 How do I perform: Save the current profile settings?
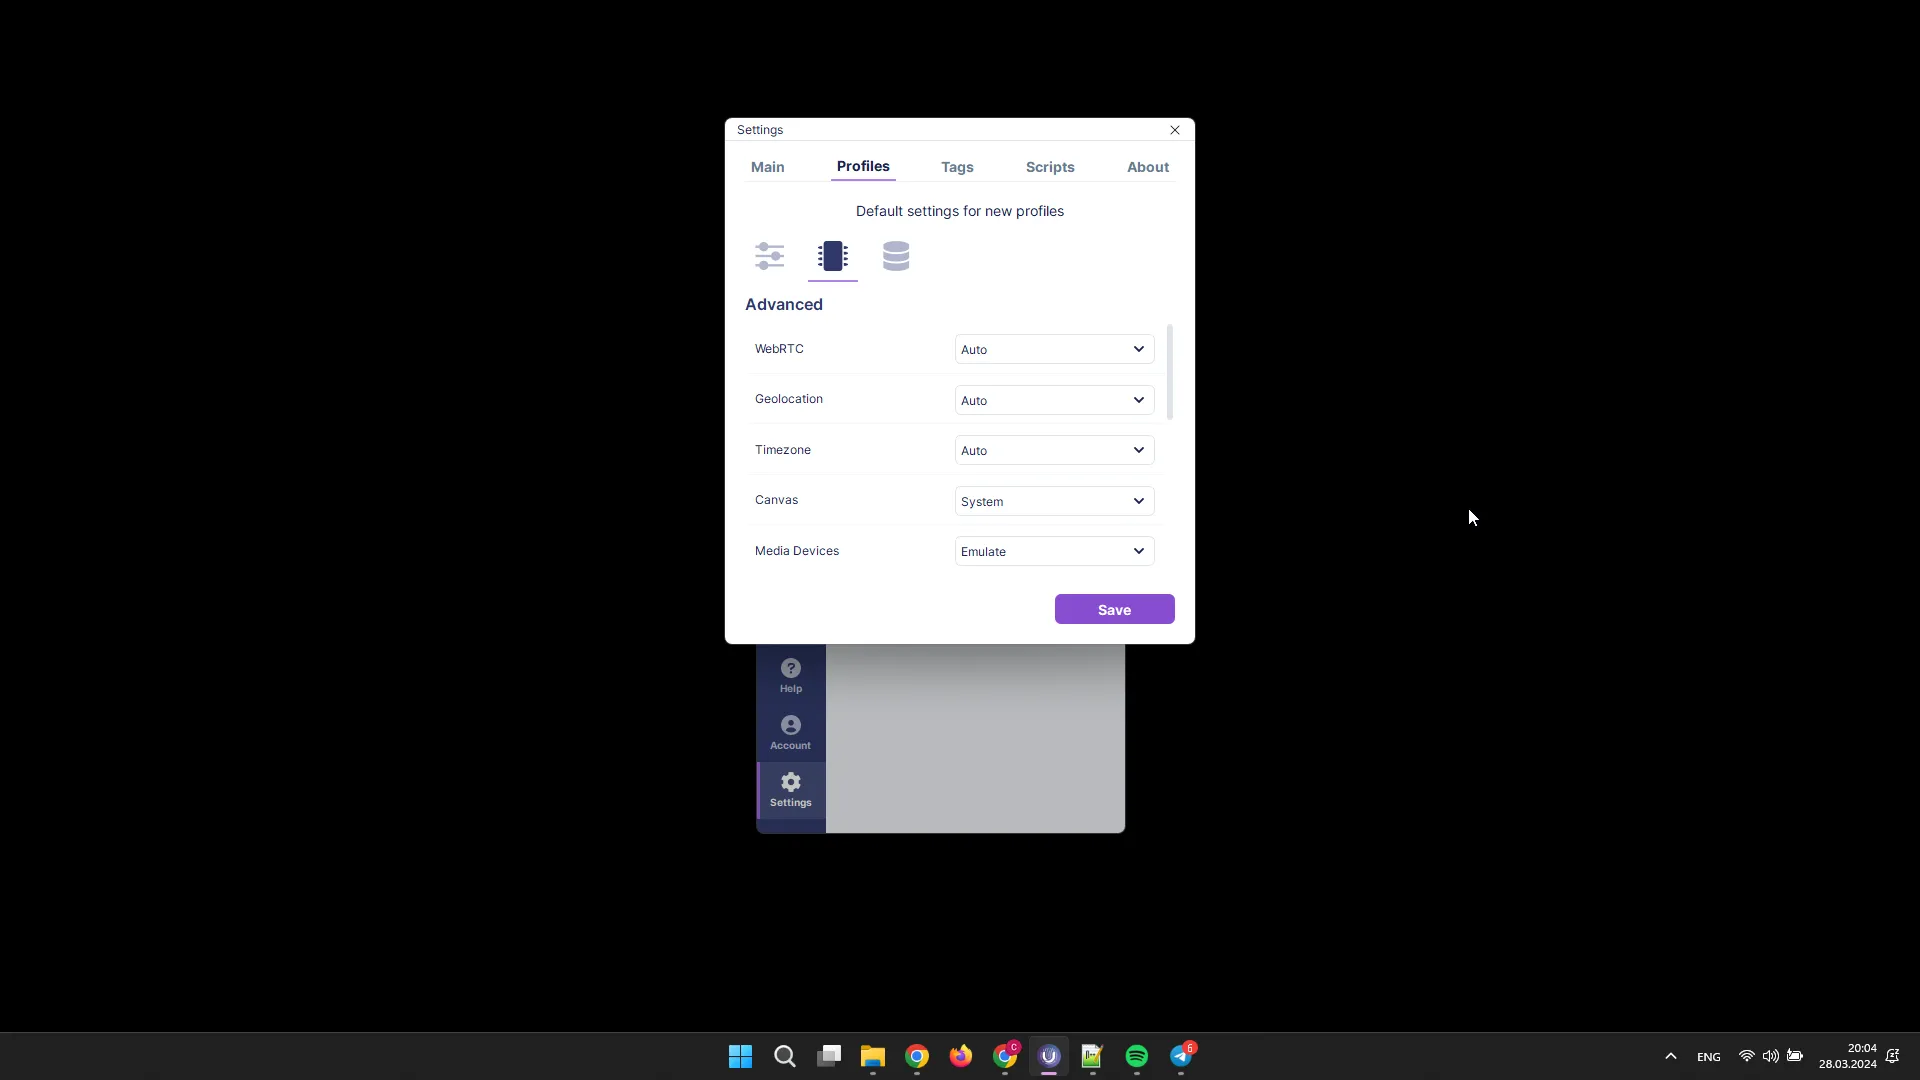pyautogui.click(x=1114, y=609)
